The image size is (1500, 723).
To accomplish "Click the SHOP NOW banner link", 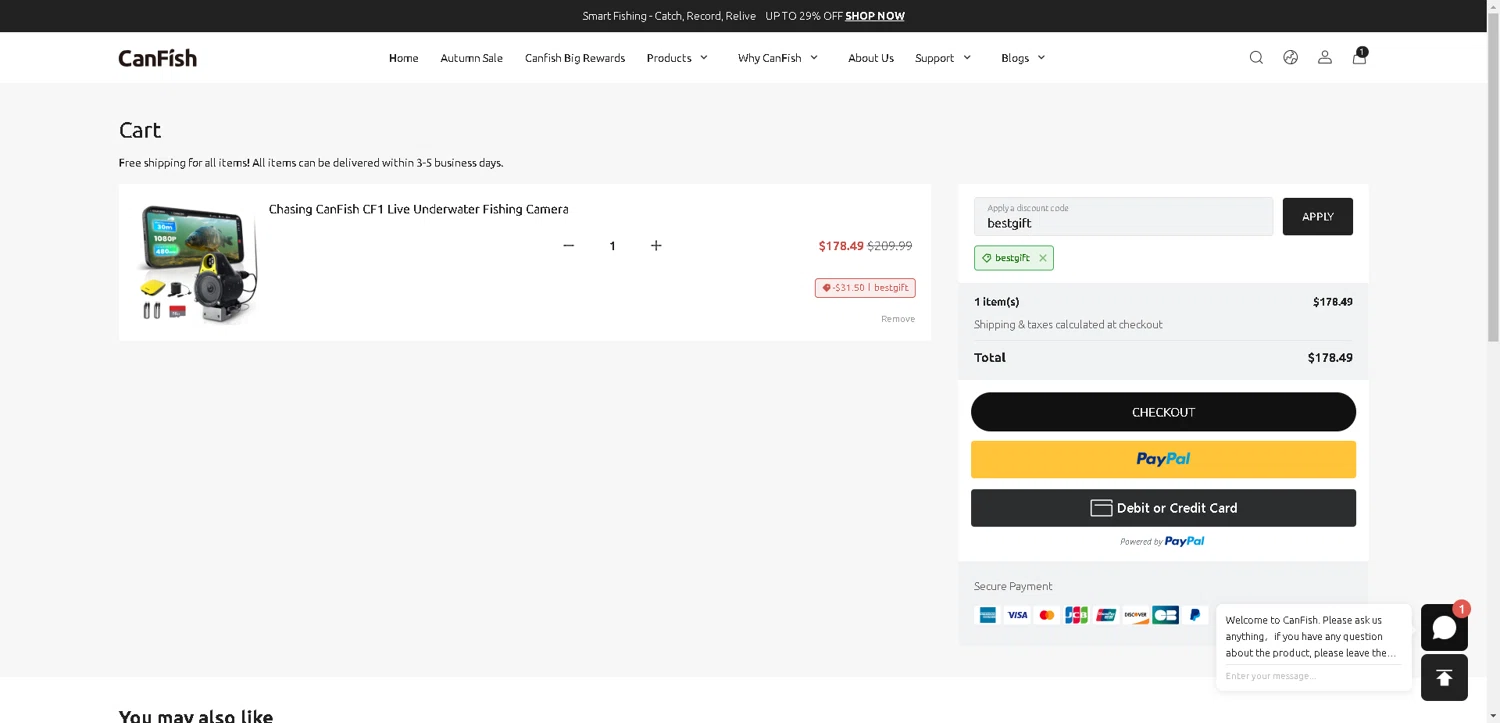I will click(x=875, y=16).
